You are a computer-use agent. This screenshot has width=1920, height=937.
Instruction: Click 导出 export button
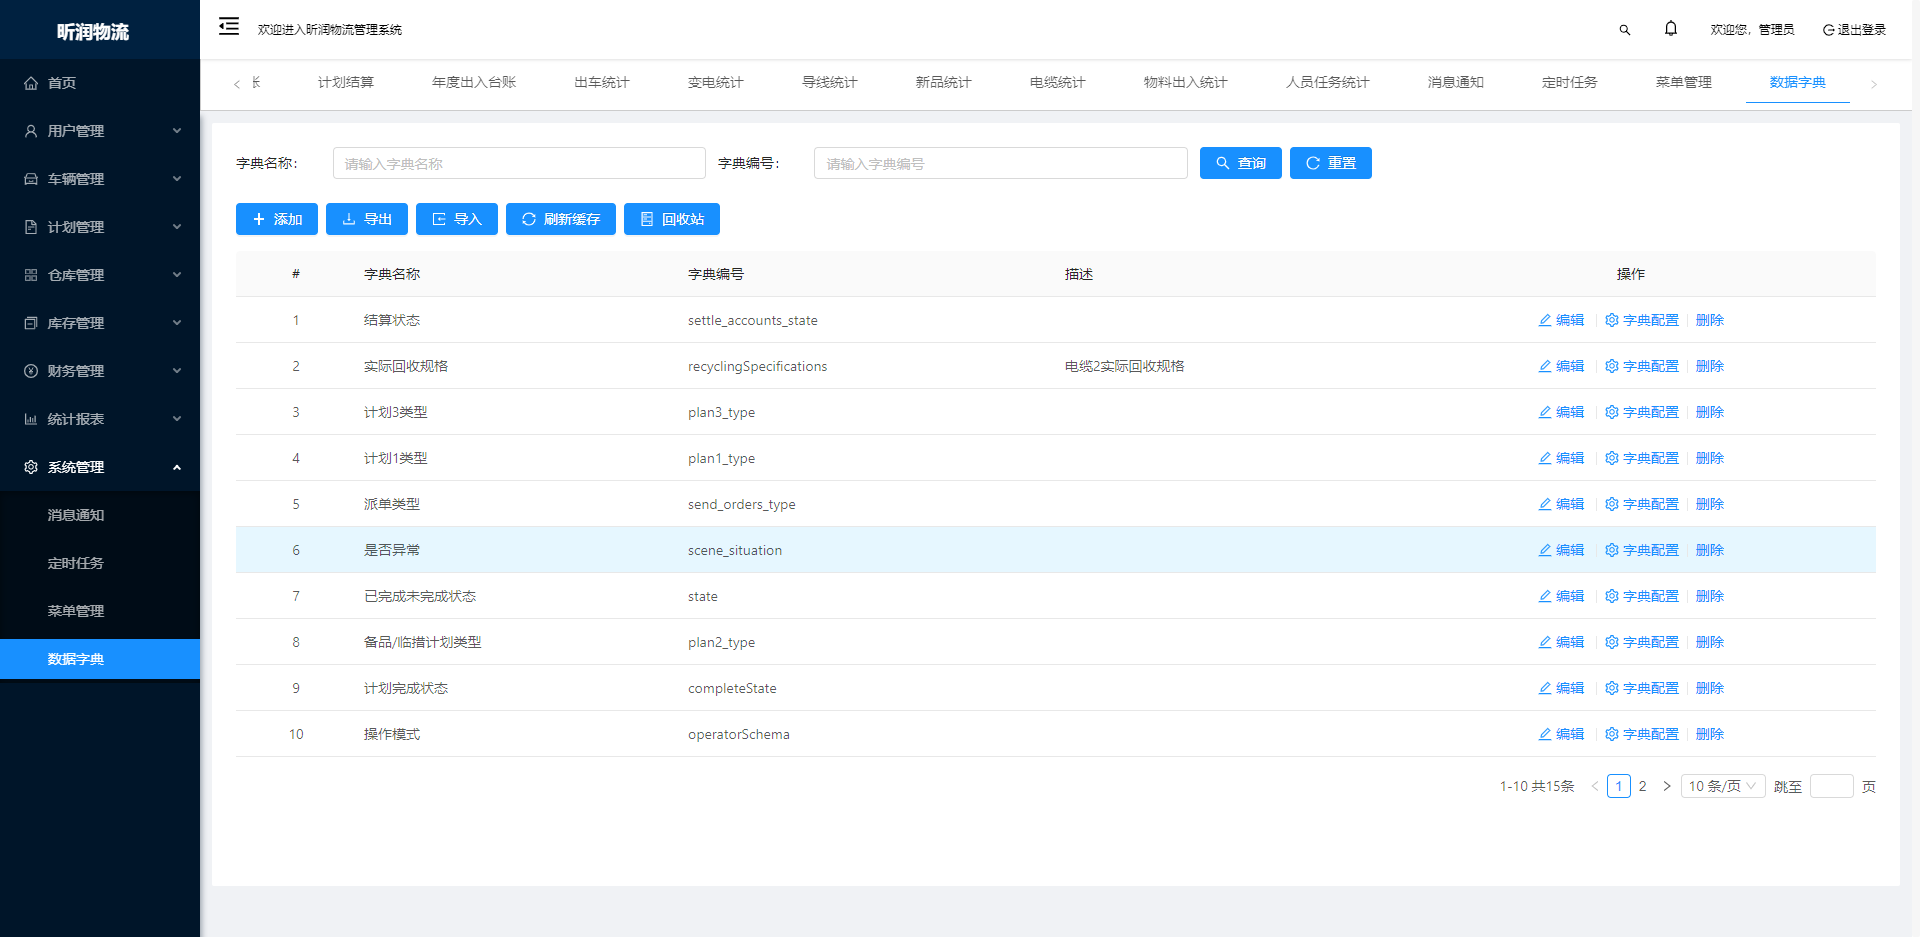366,219
